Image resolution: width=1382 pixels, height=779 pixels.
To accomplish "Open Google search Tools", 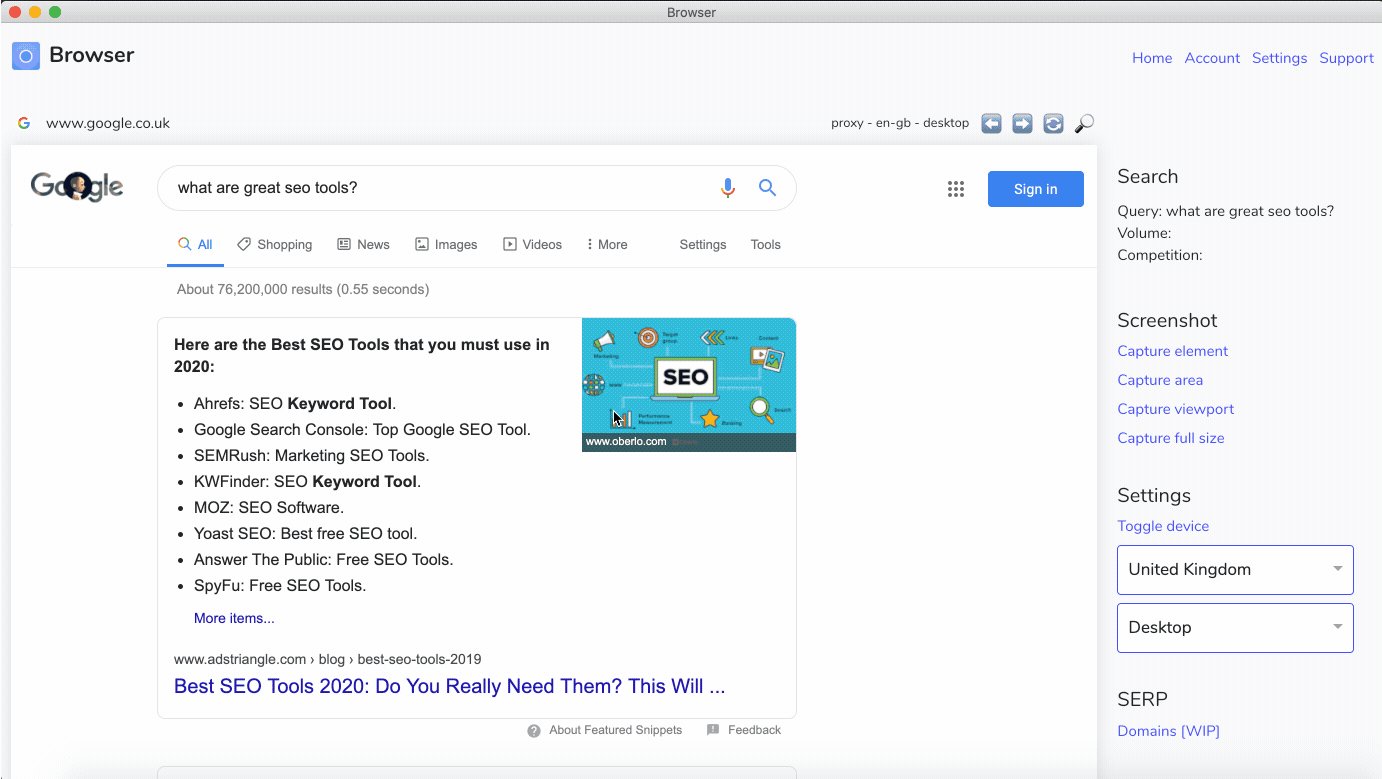I will pos(766,244).
